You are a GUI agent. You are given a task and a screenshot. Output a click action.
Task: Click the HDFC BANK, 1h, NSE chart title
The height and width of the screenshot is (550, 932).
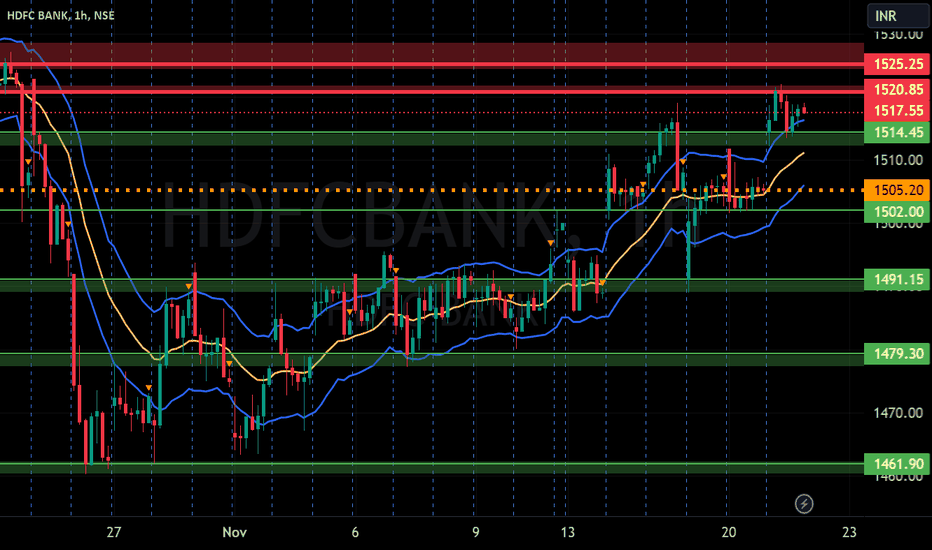[61, 15]
